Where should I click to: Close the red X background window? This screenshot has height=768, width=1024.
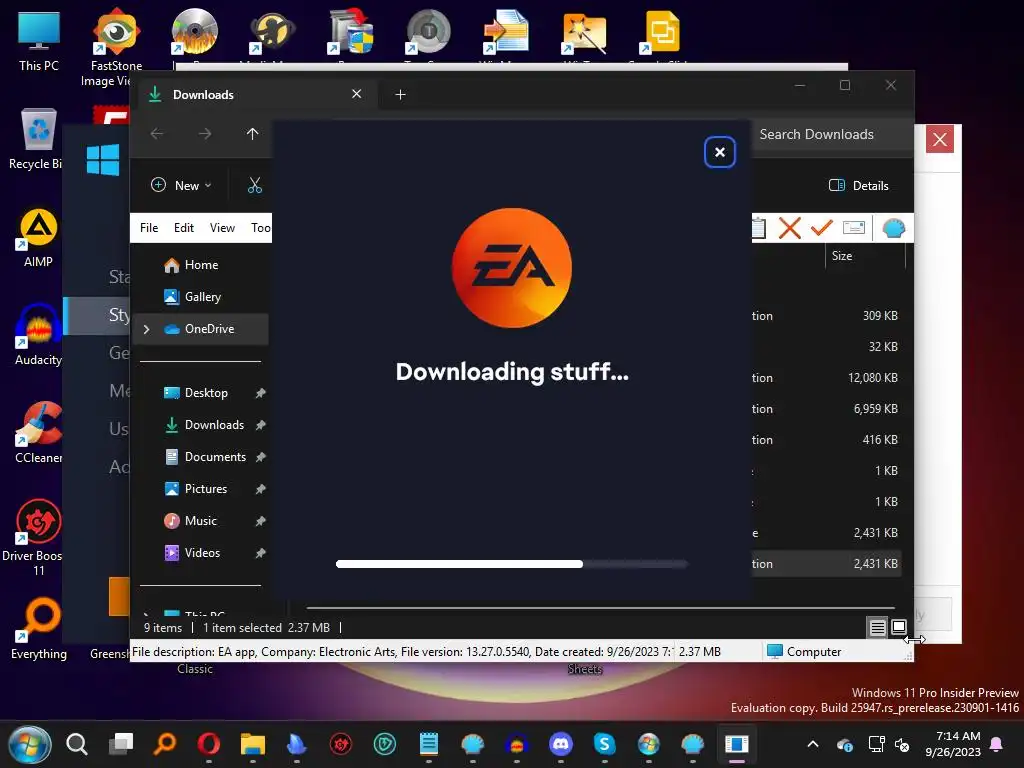(940, 139)
